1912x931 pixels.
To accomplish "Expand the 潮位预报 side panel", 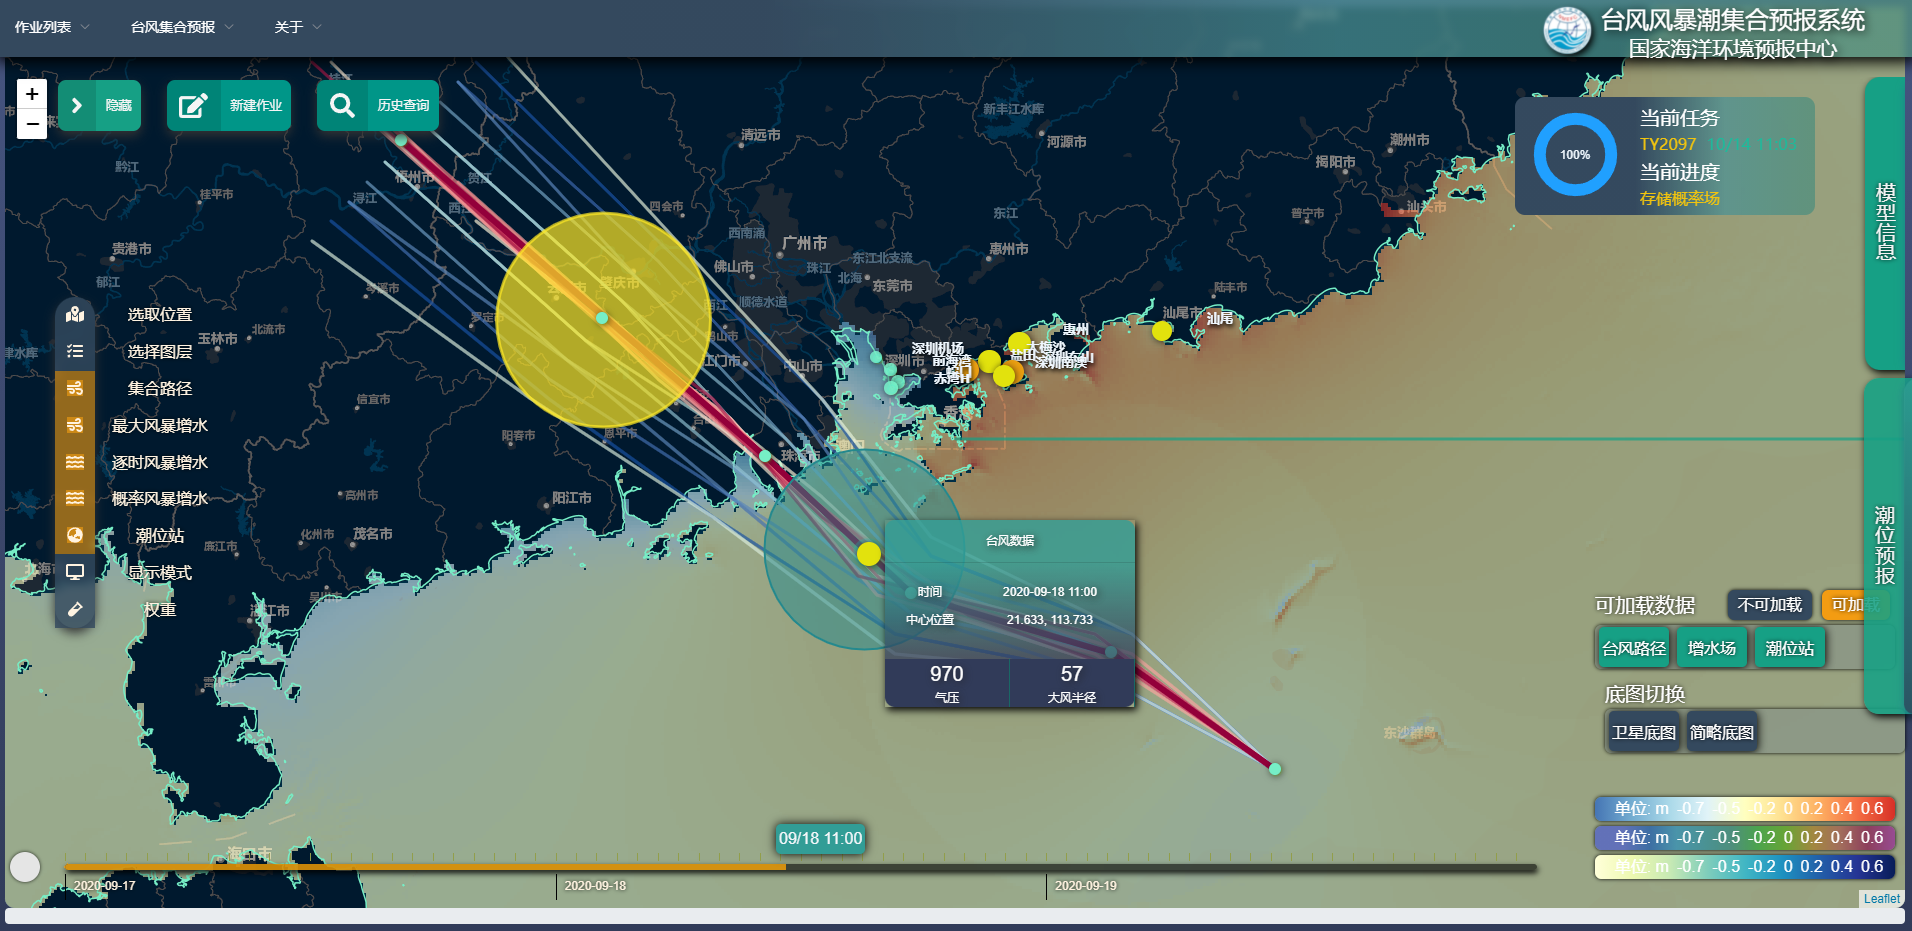I will click(x=1885, y=545).
